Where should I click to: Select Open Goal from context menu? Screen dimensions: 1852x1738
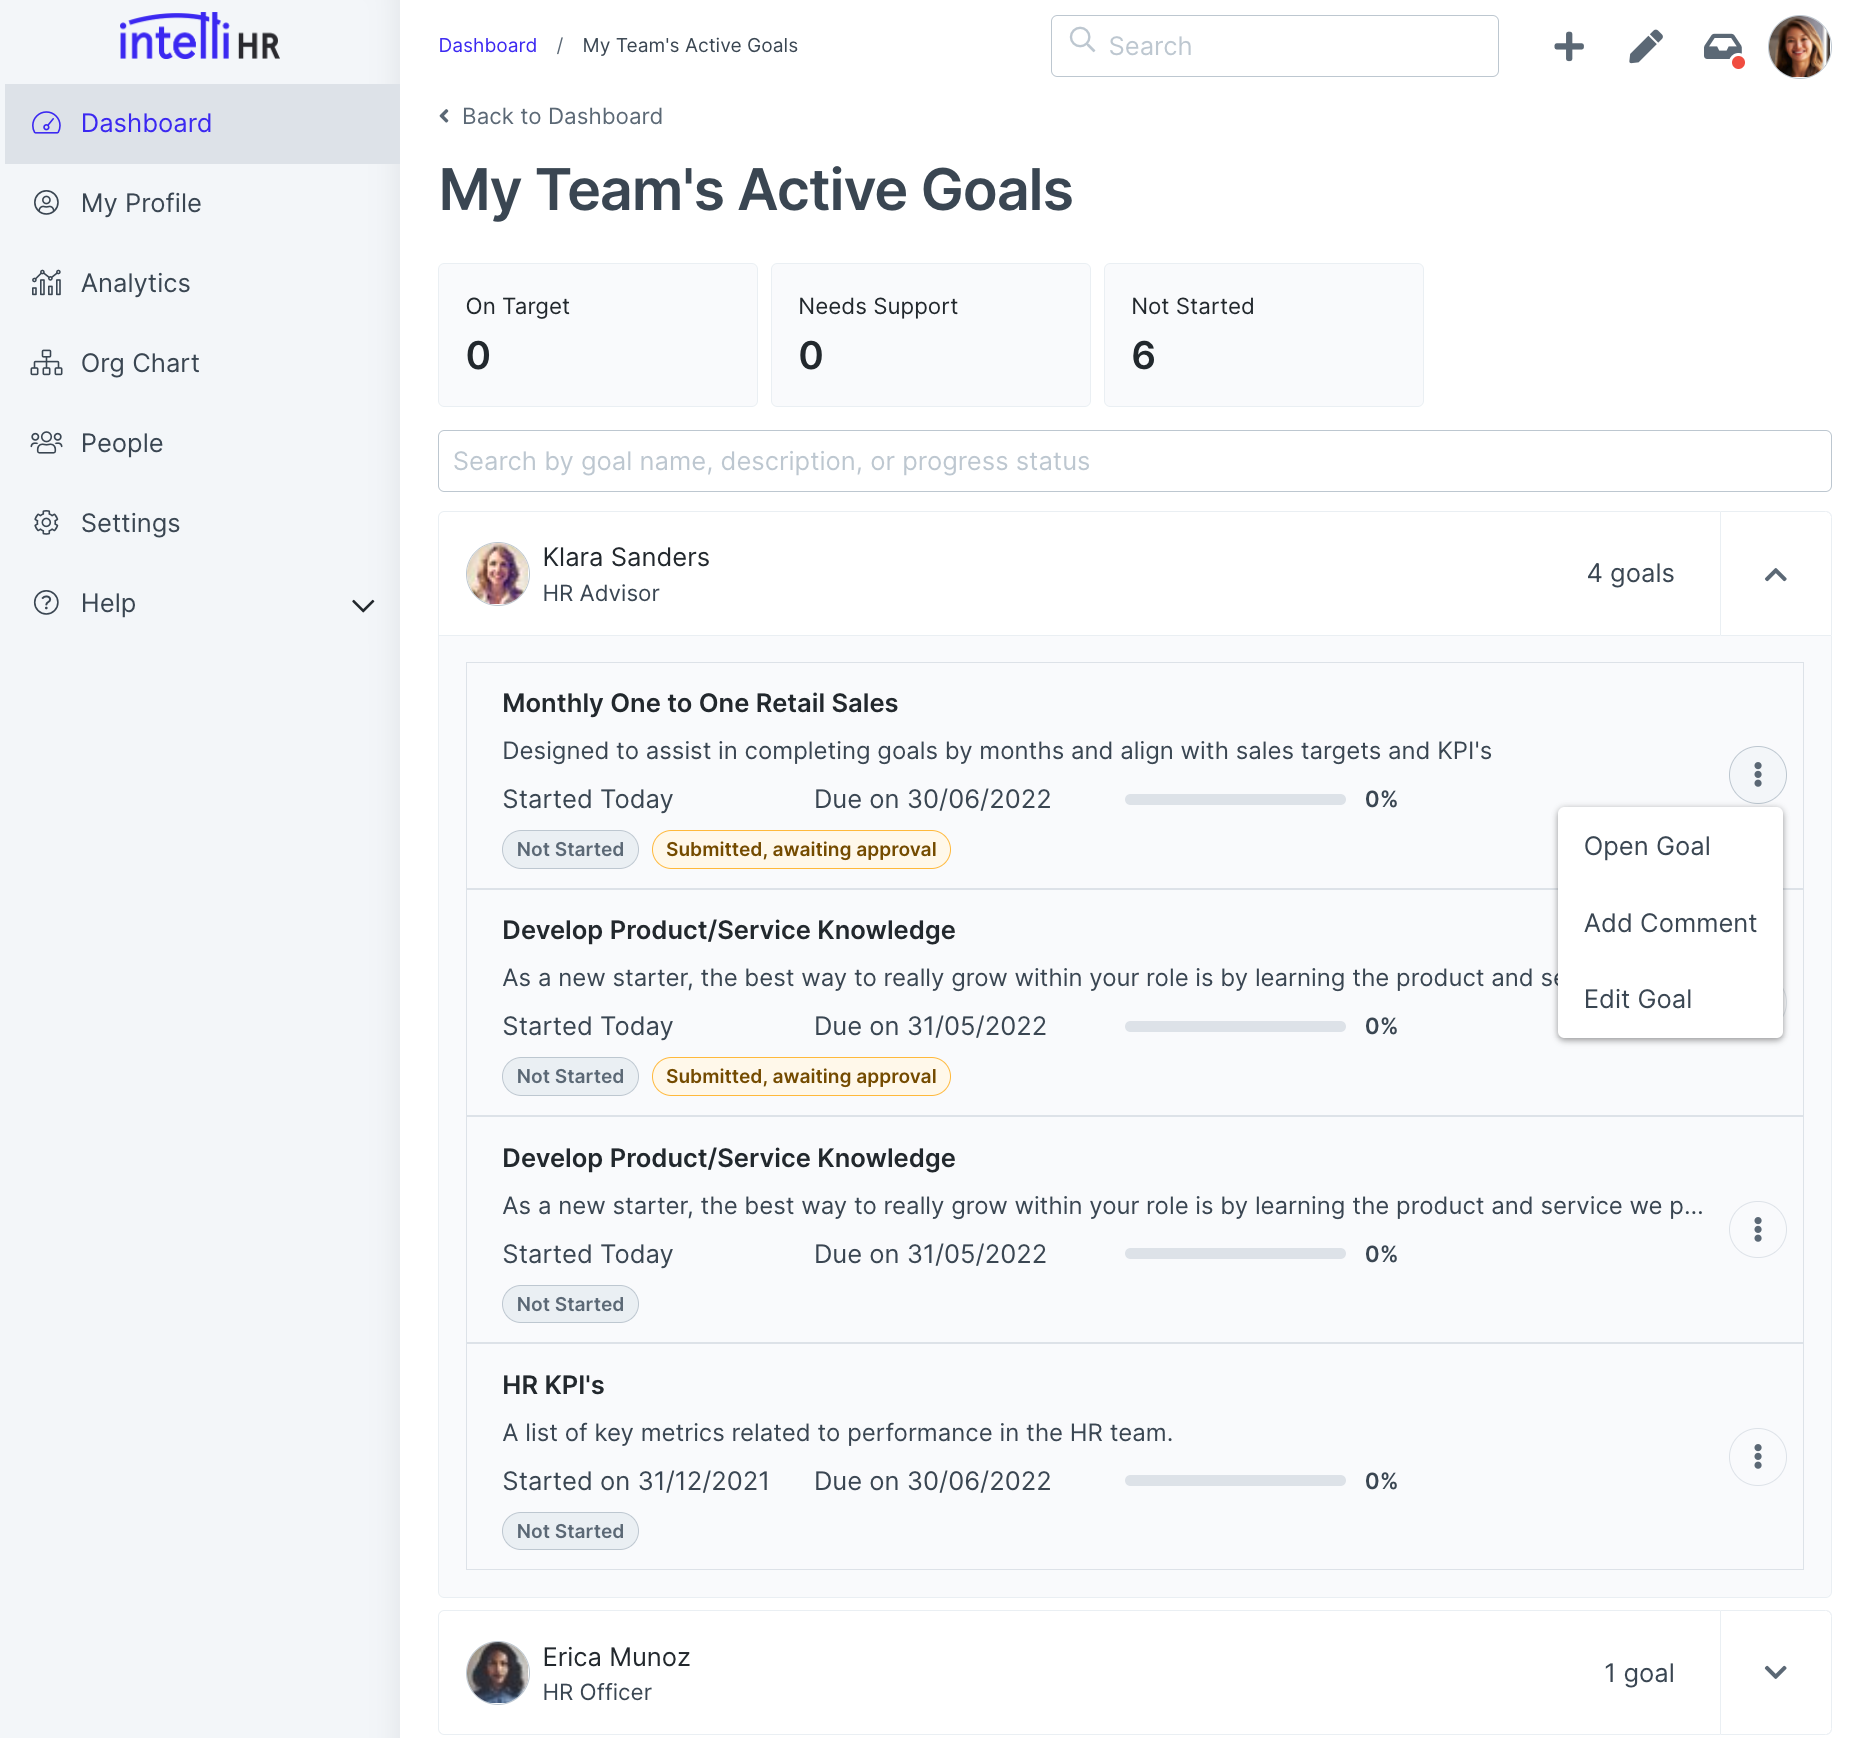(1646, 846)
